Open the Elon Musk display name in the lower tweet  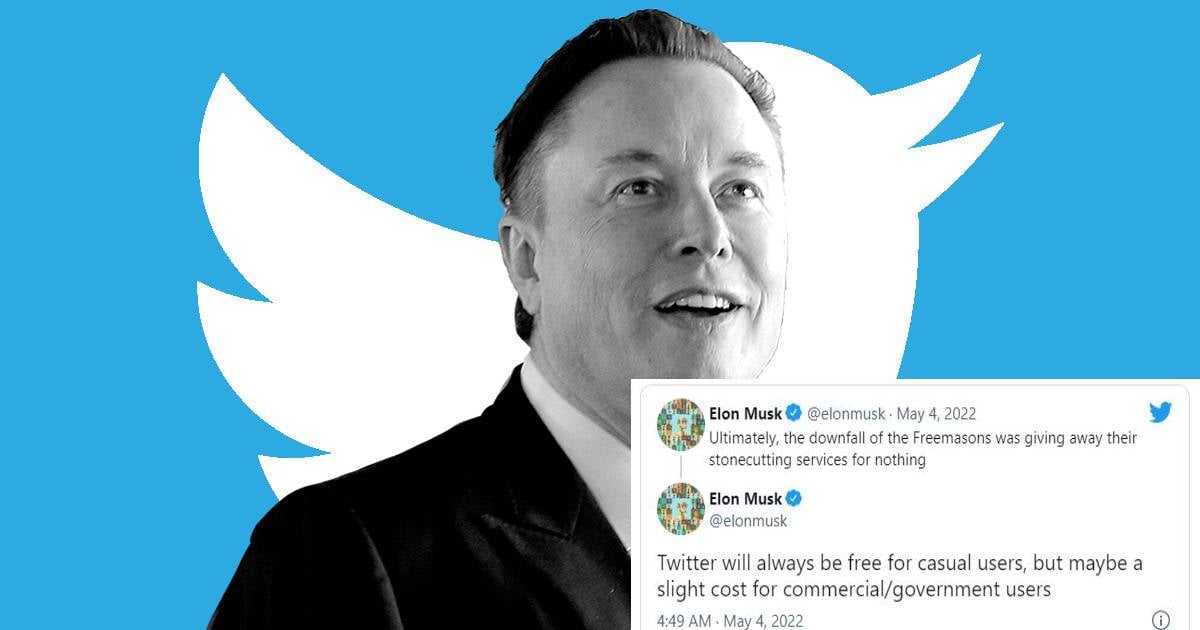coord(745,498)
